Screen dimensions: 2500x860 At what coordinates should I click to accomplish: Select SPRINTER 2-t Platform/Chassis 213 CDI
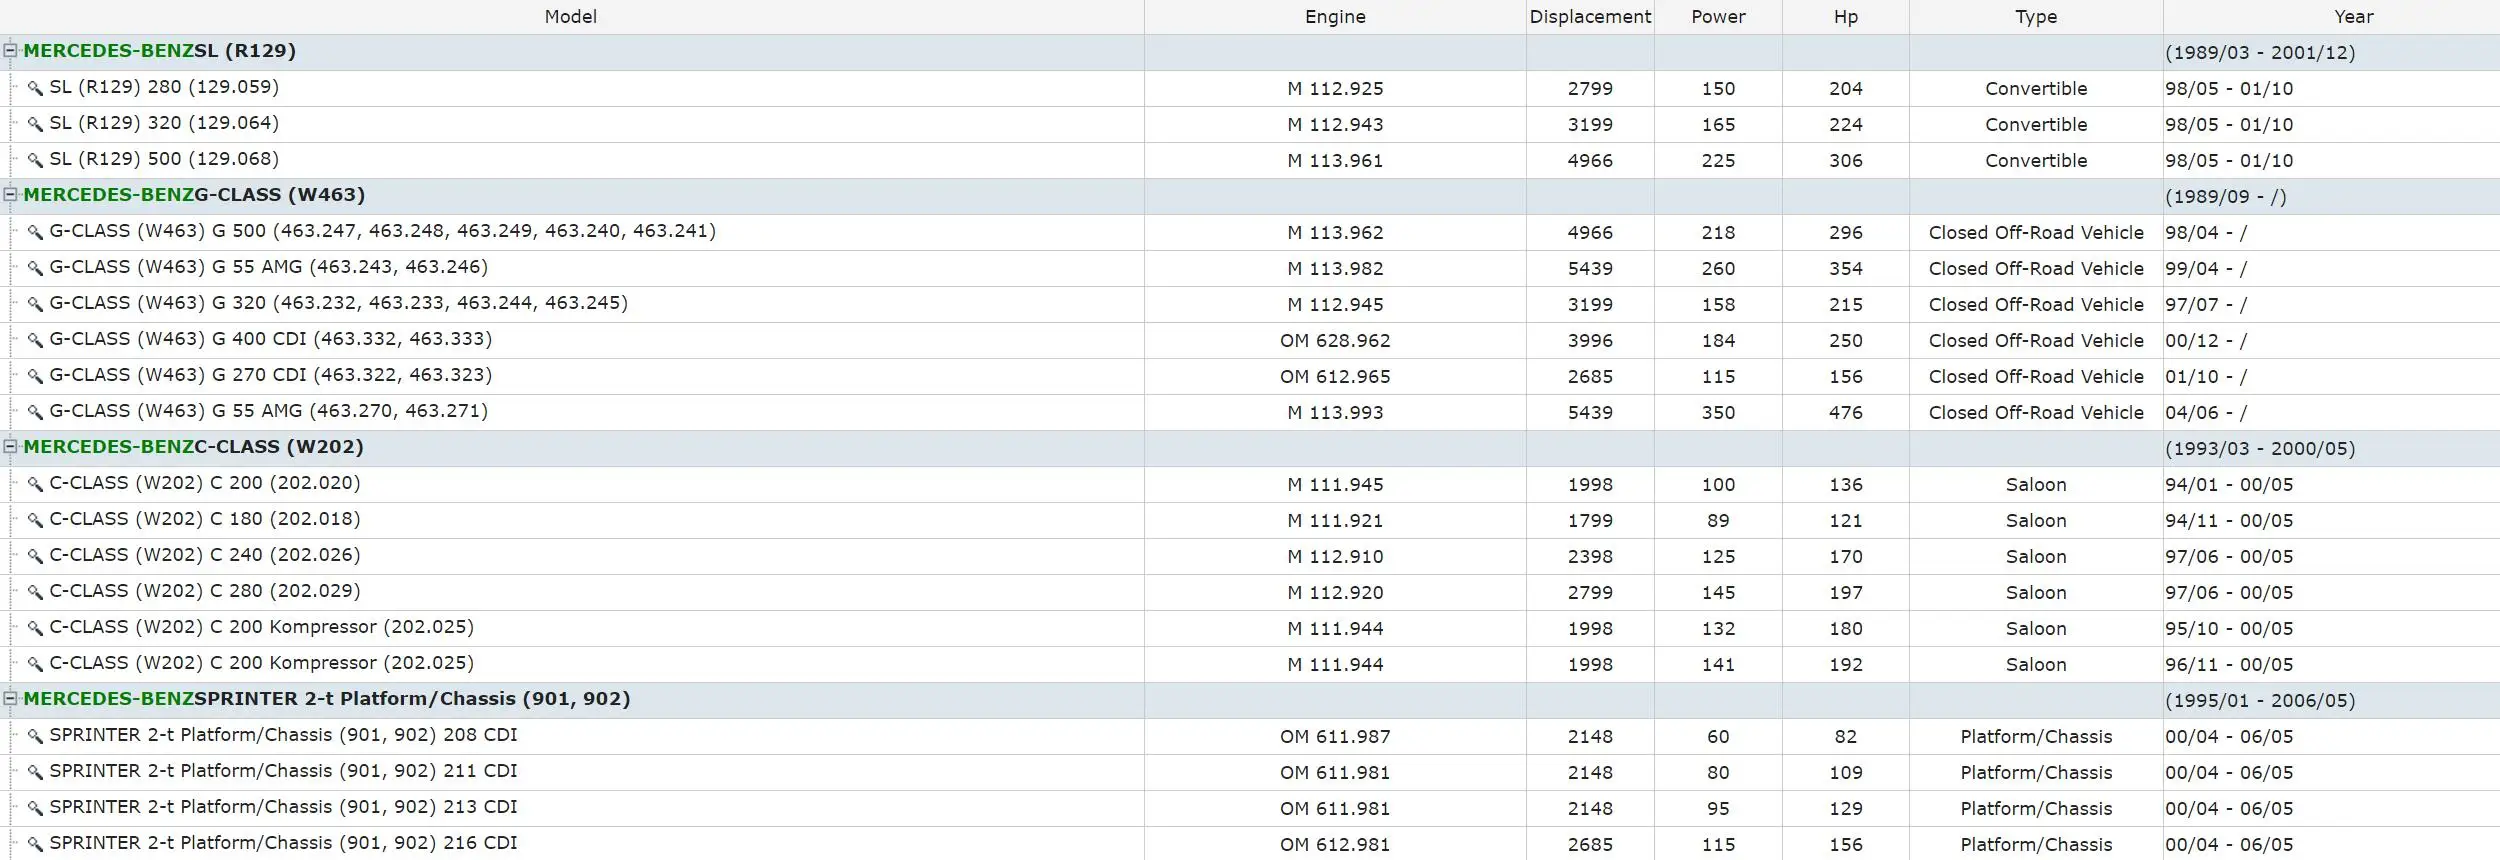pyautogui.click(x=283, y=807)
